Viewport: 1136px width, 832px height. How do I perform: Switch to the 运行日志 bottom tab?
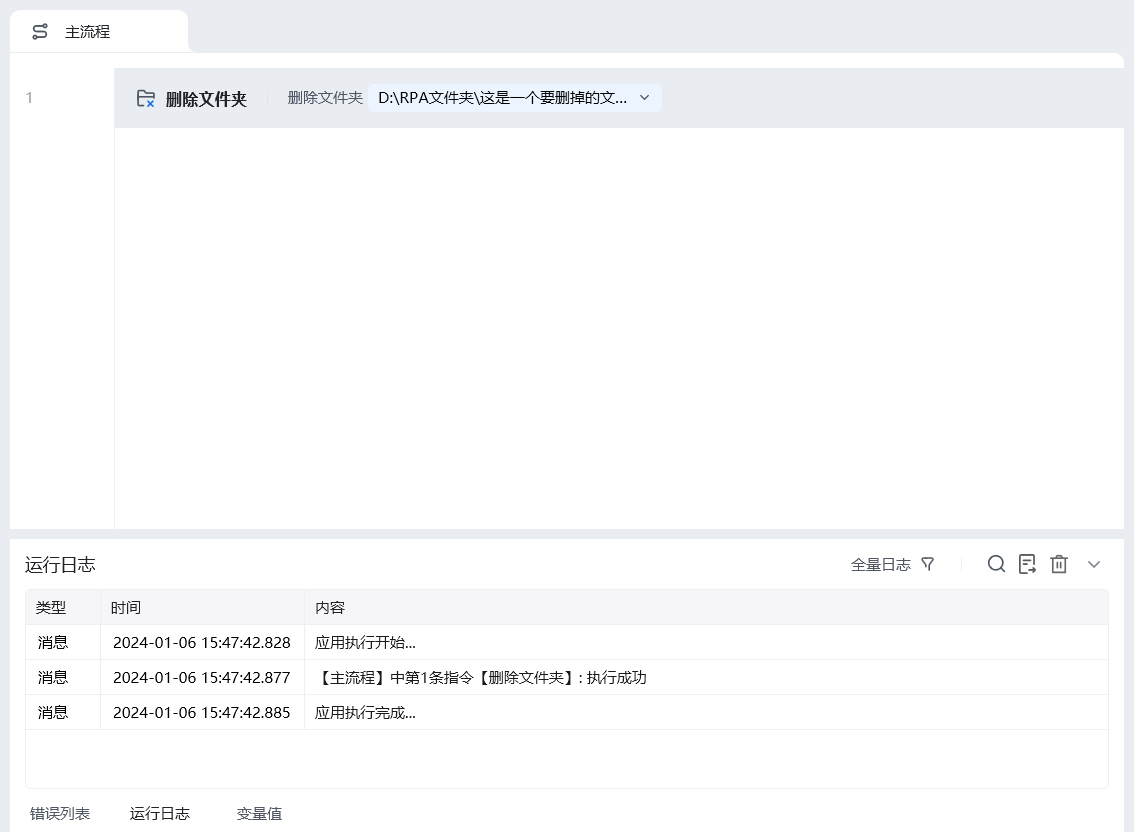(x=159, y=814)
